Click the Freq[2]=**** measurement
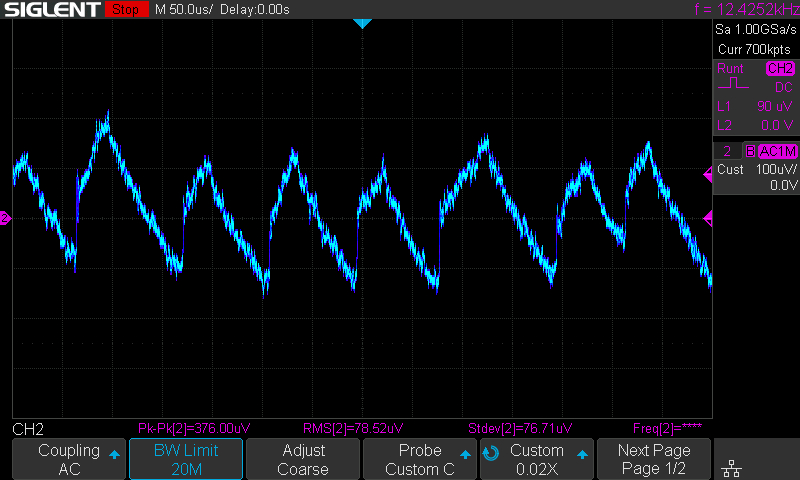Image resolution: width=800 pixels, height=480 pixels. 667,428
